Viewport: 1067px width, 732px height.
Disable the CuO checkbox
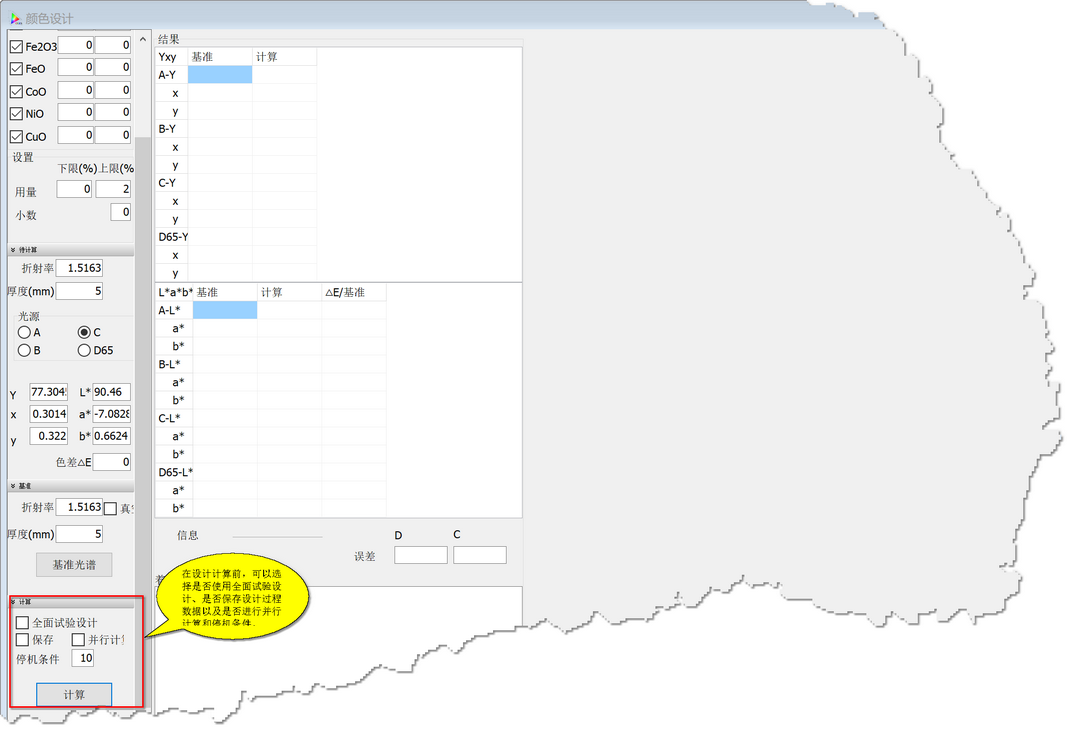tap(16, 136)
